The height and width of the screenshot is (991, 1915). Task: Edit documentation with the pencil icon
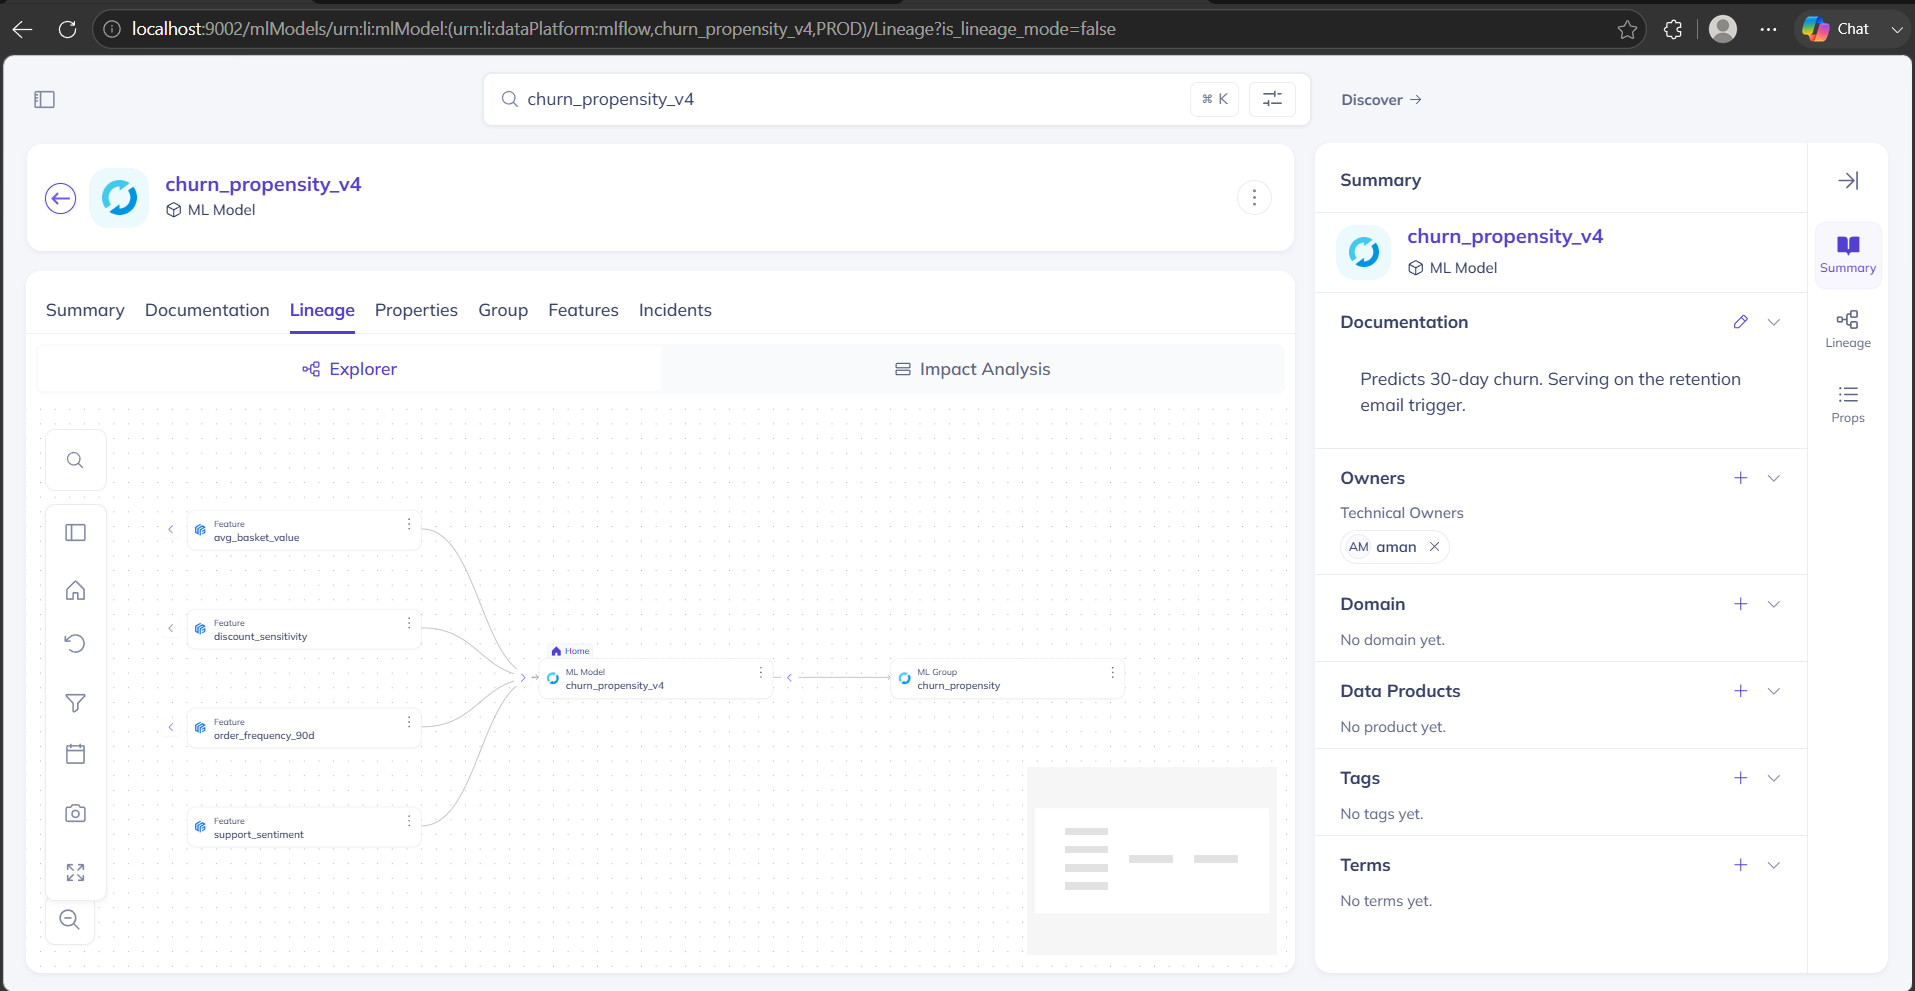point(1741,322)
